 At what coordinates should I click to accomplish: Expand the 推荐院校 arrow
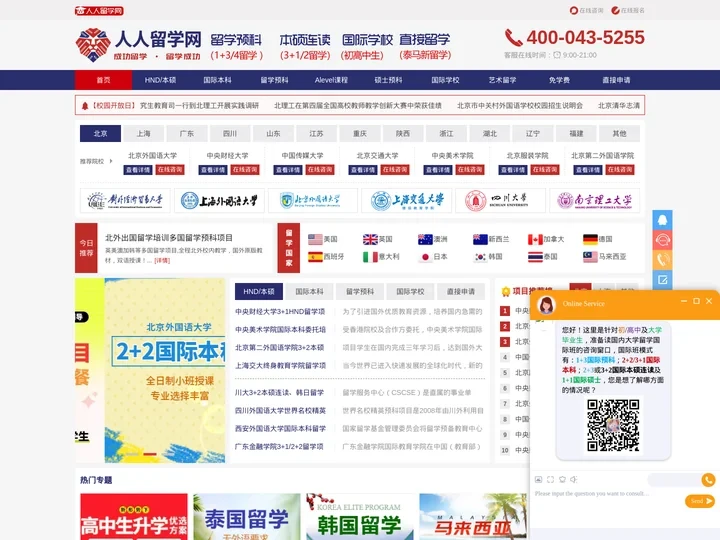(x=111, y=161)
